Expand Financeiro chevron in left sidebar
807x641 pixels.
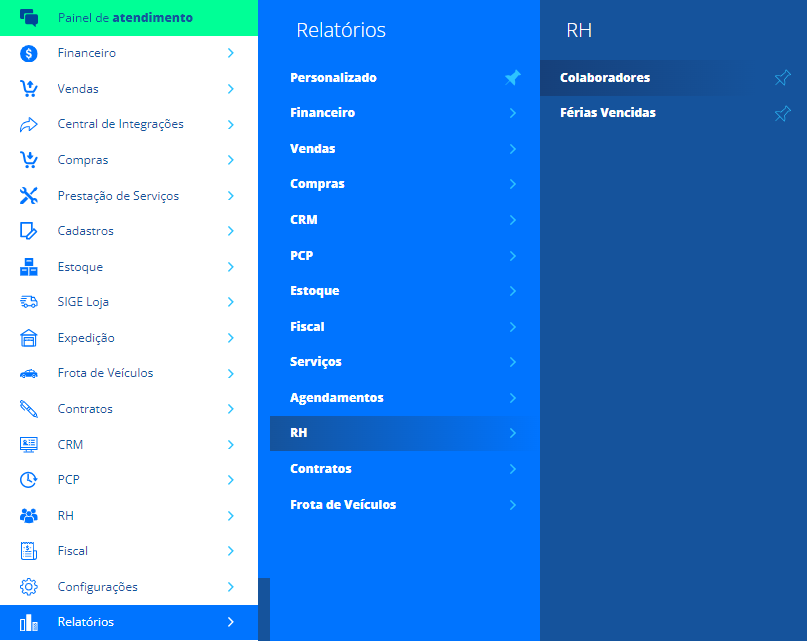231,53
